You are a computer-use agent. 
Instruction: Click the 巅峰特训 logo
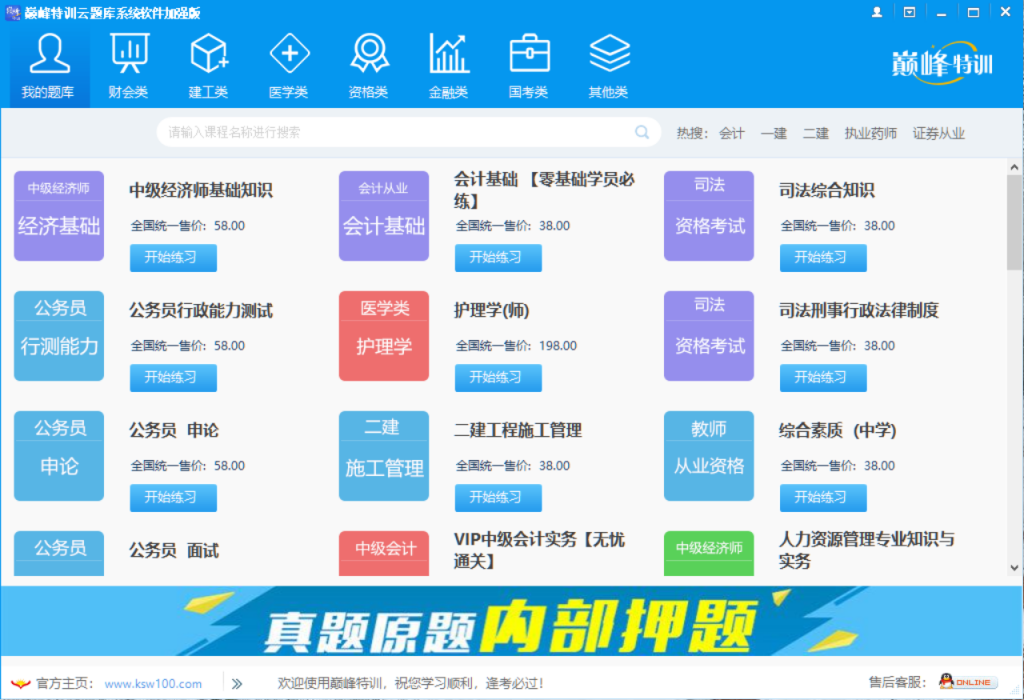click(942, 63)
